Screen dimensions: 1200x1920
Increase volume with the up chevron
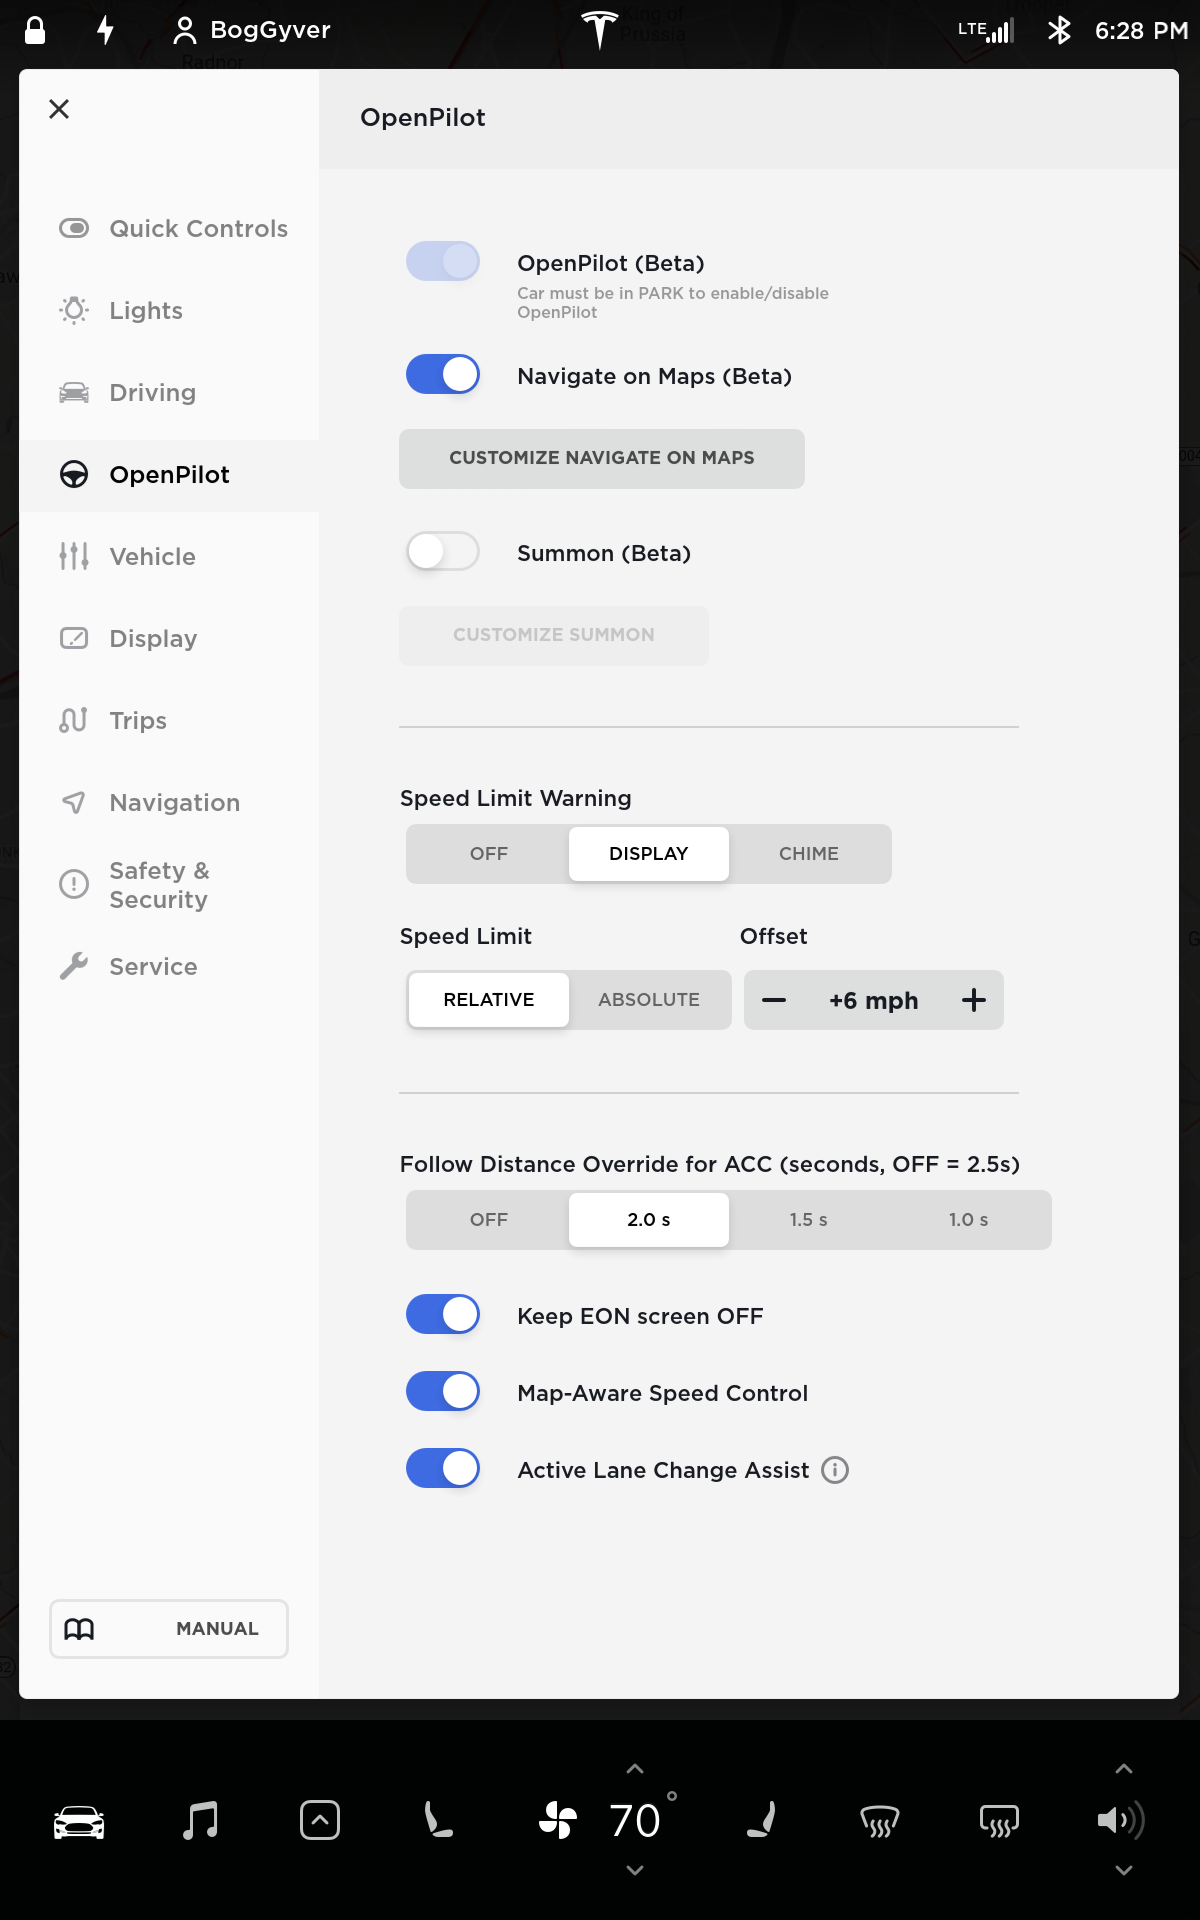pos(1124,1769)
